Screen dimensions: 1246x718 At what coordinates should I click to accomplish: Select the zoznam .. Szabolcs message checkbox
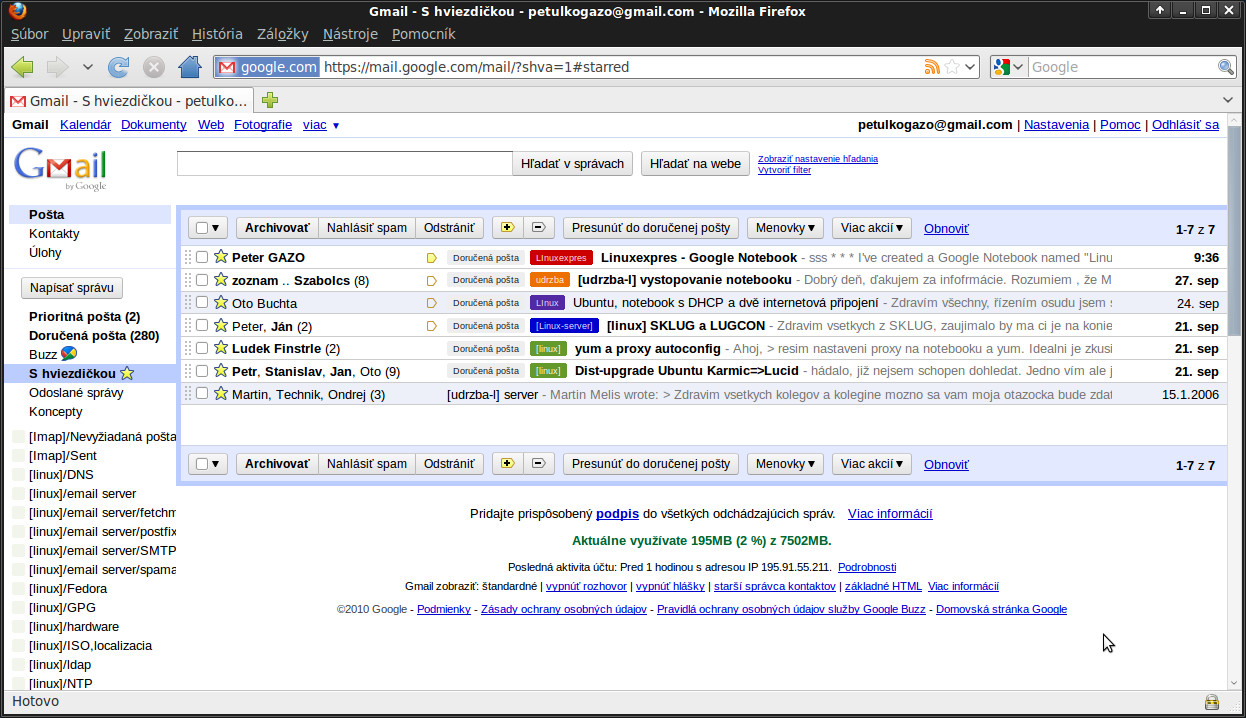[x=202, y=280]
